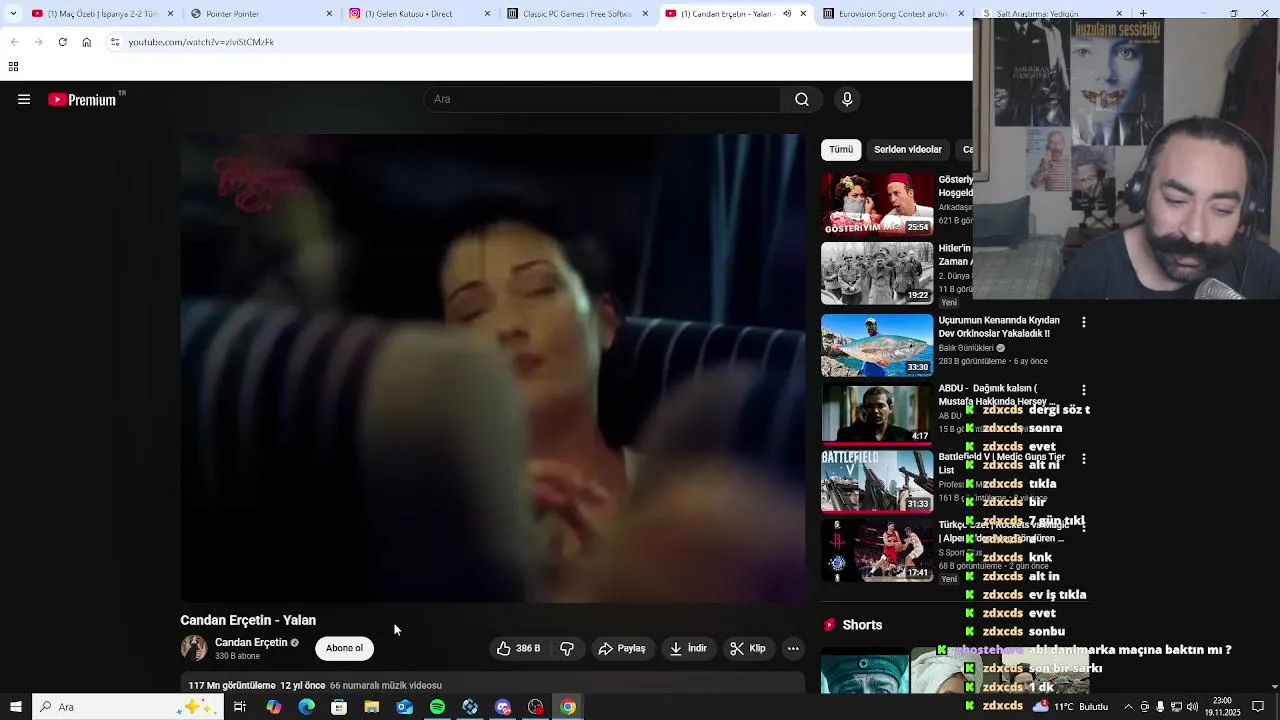Open Battlefield V 31:33 video thumbnail
Image resolution: width=1280 pixels, height=720 pixels.
click(x=877, y=481)
